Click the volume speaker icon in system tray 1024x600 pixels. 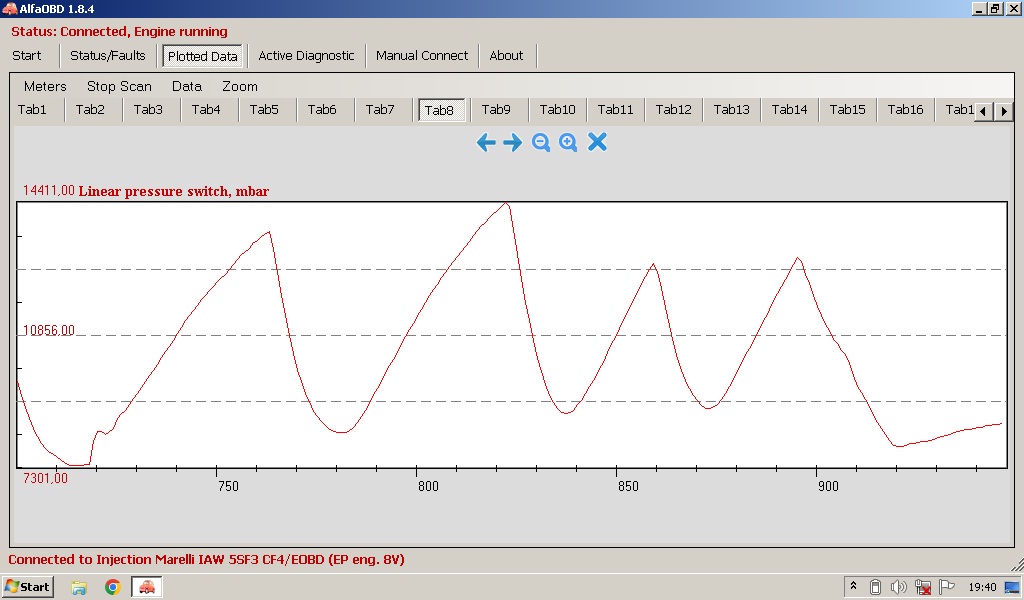point(898,587)
